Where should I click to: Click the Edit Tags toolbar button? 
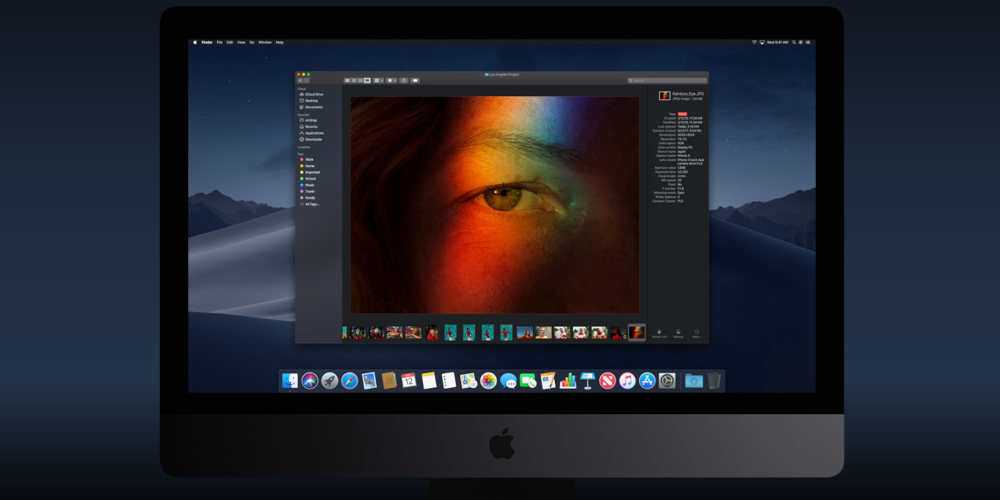415,80
